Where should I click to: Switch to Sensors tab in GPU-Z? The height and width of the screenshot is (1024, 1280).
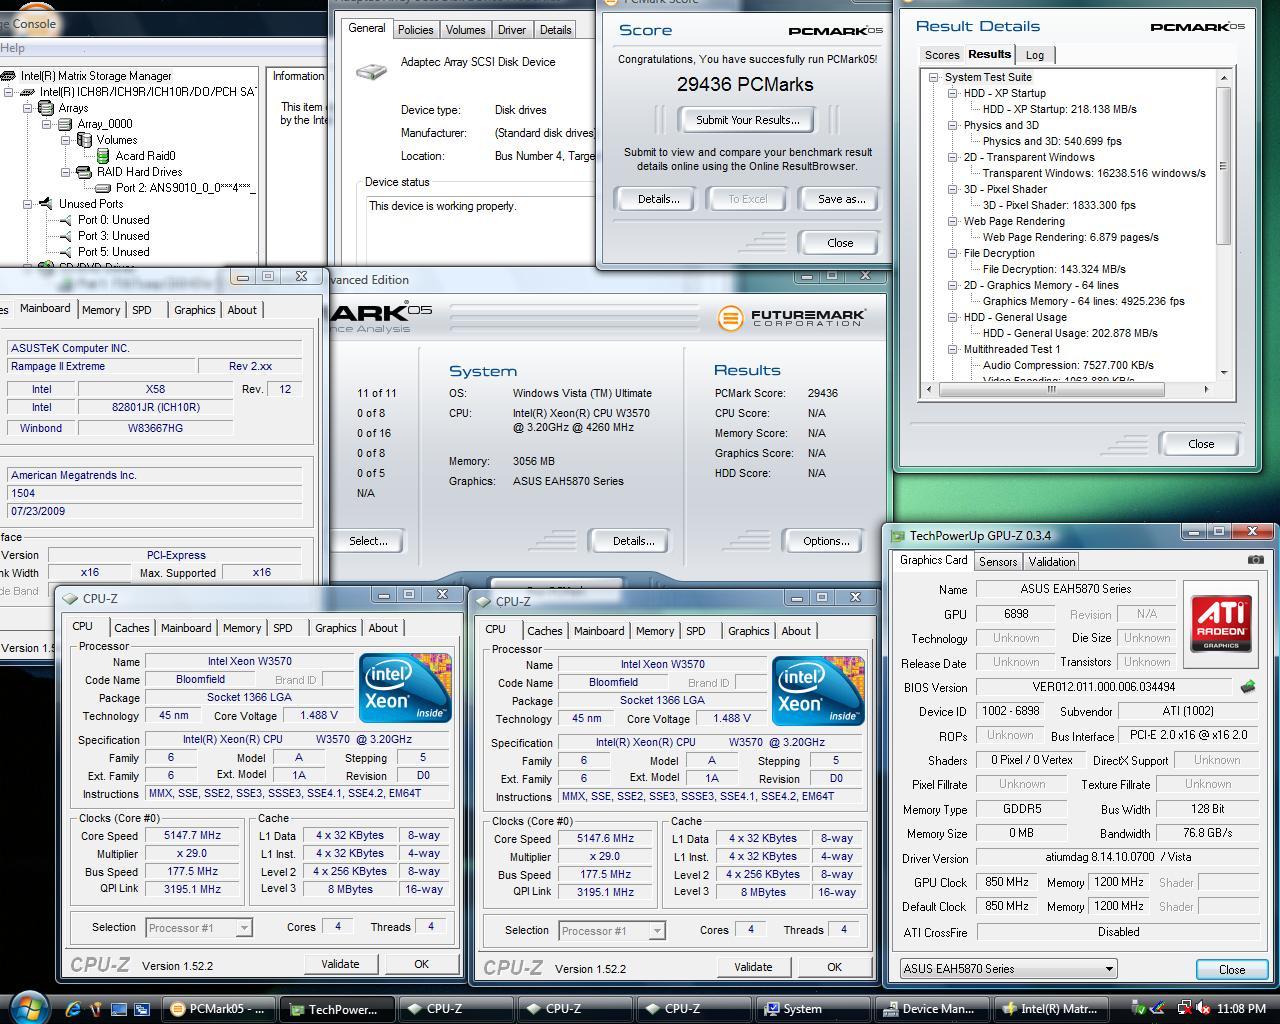click(x=998, y=562)
